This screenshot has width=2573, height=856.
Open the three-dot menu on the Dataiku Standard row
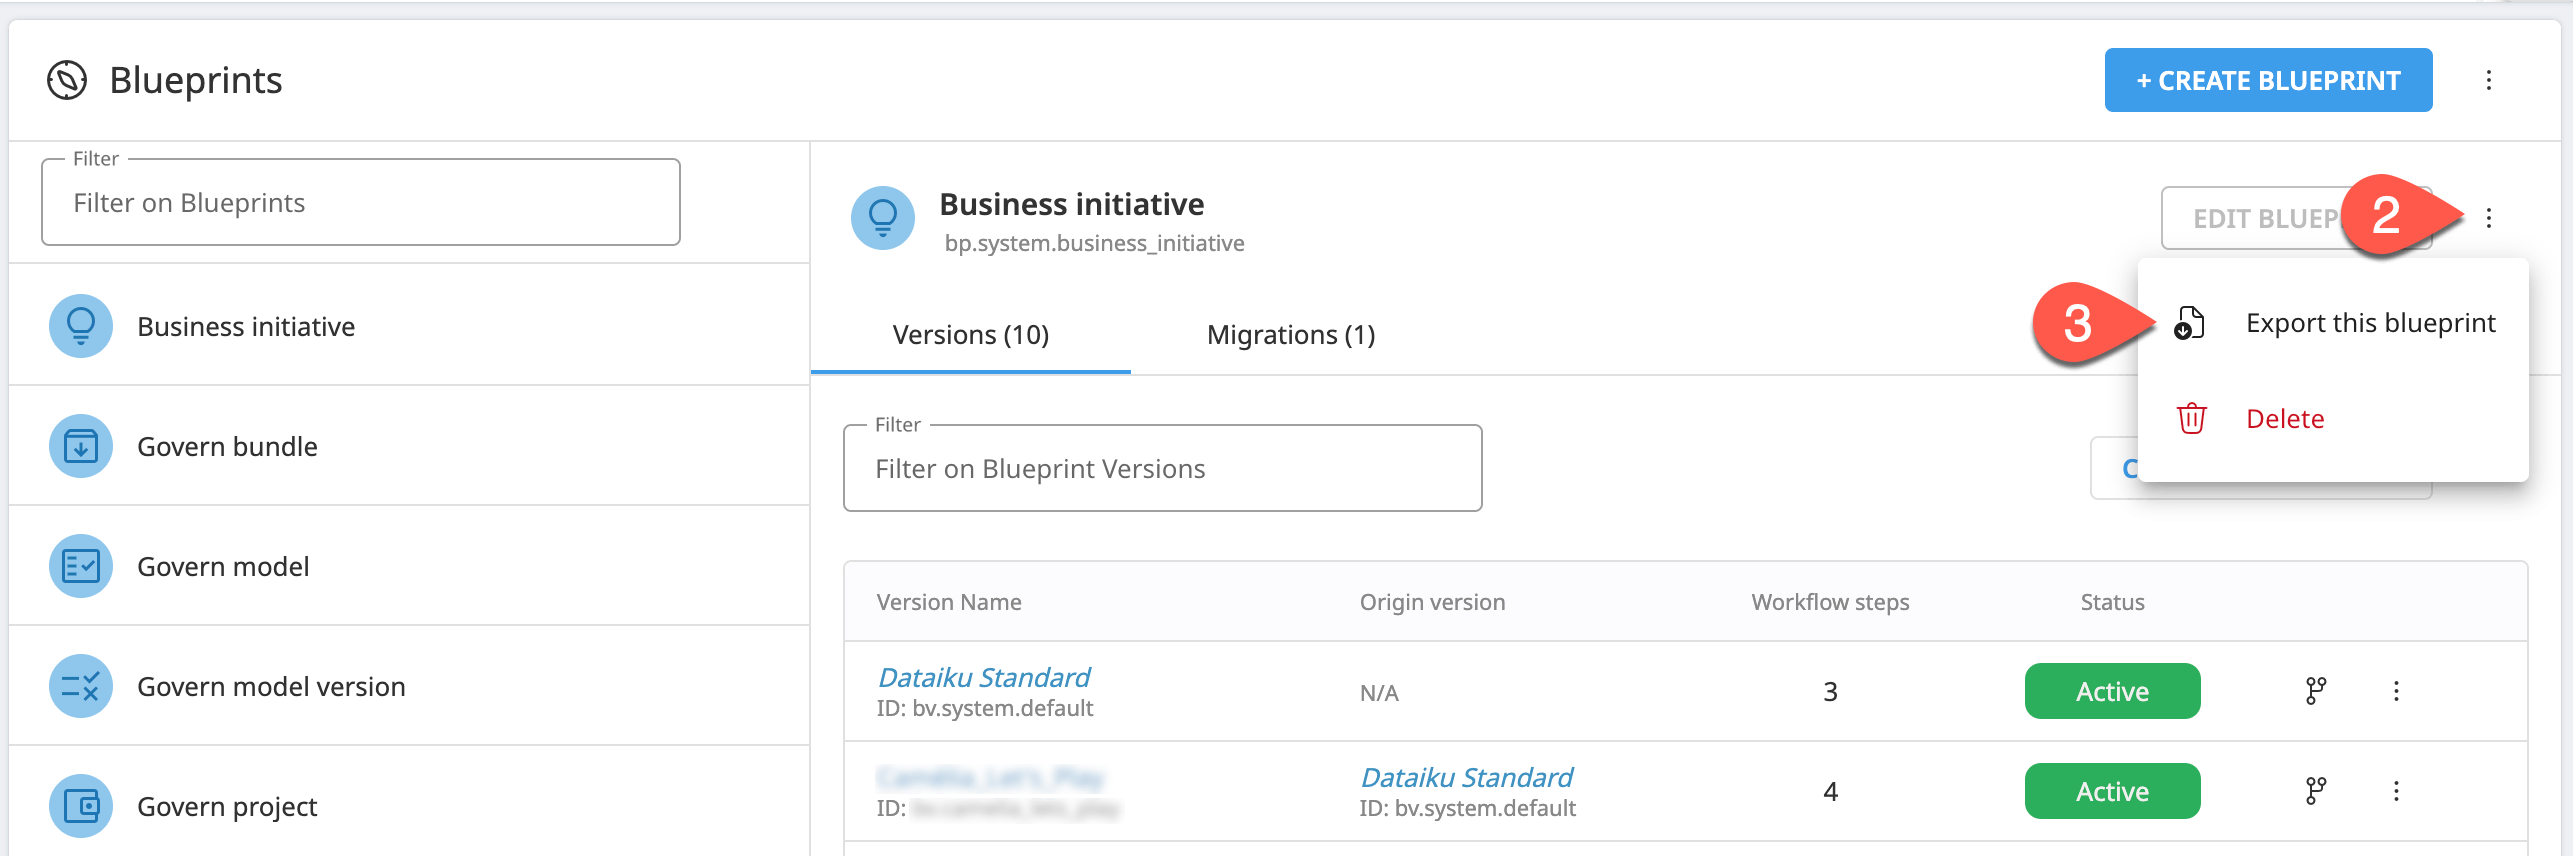(2396, 691)
